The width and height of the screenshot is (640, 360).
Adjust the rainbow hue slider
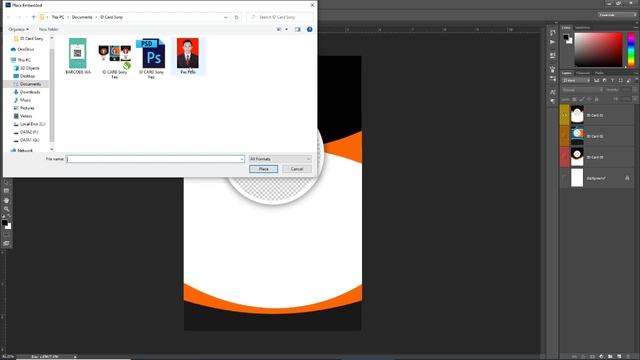631,49
